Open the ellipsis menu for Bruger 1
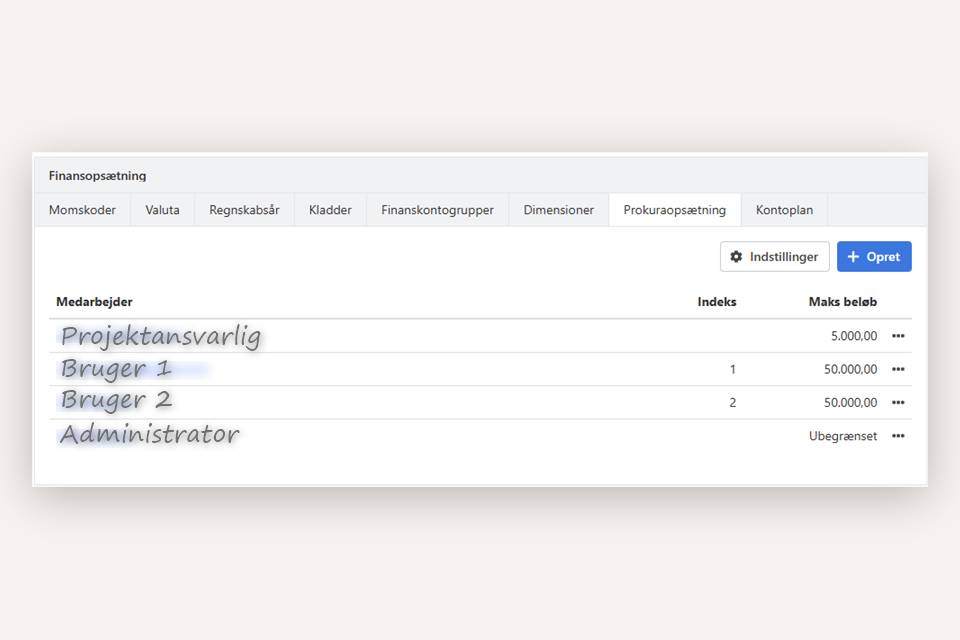This screenshot has height=640, width=960. click(x=897, y=369)
